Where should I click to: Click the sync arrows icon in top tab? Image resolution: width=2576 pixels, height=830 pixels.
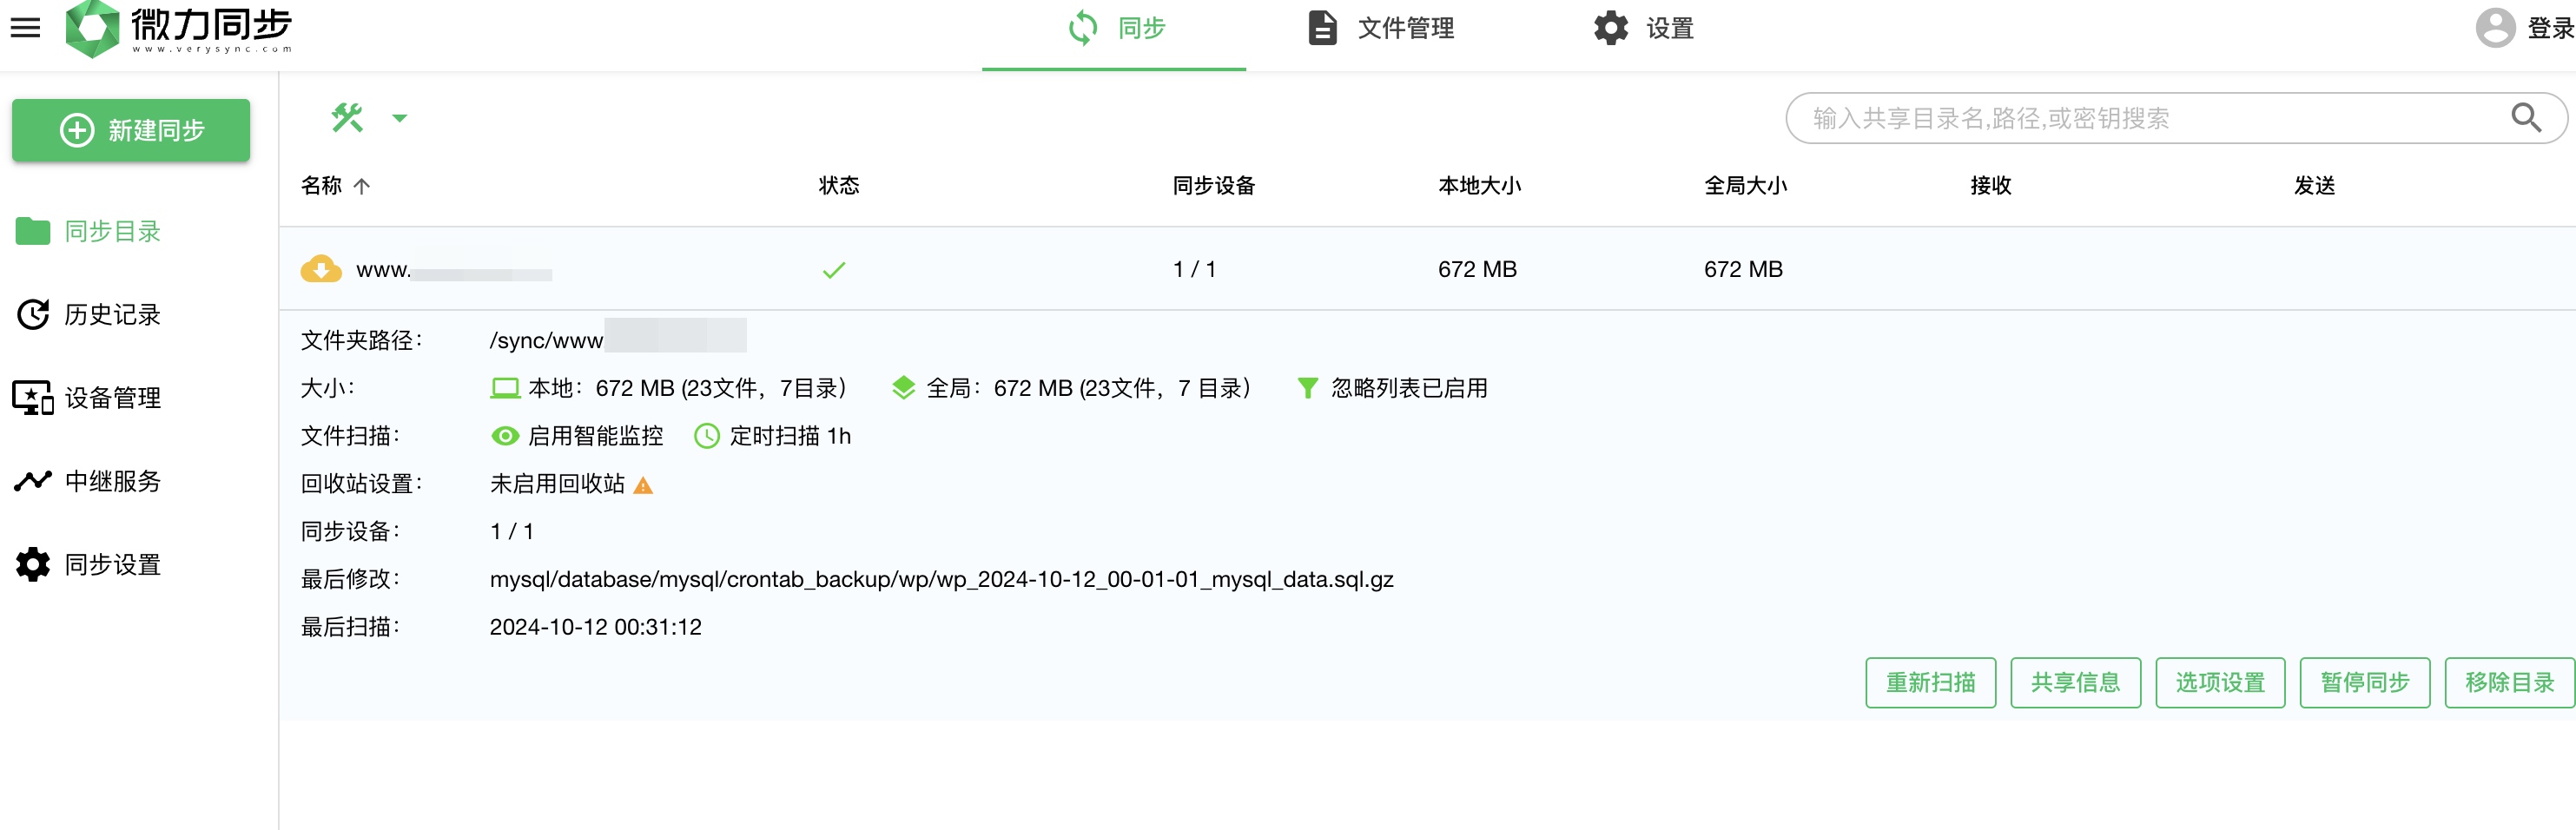coord(1083,28)
